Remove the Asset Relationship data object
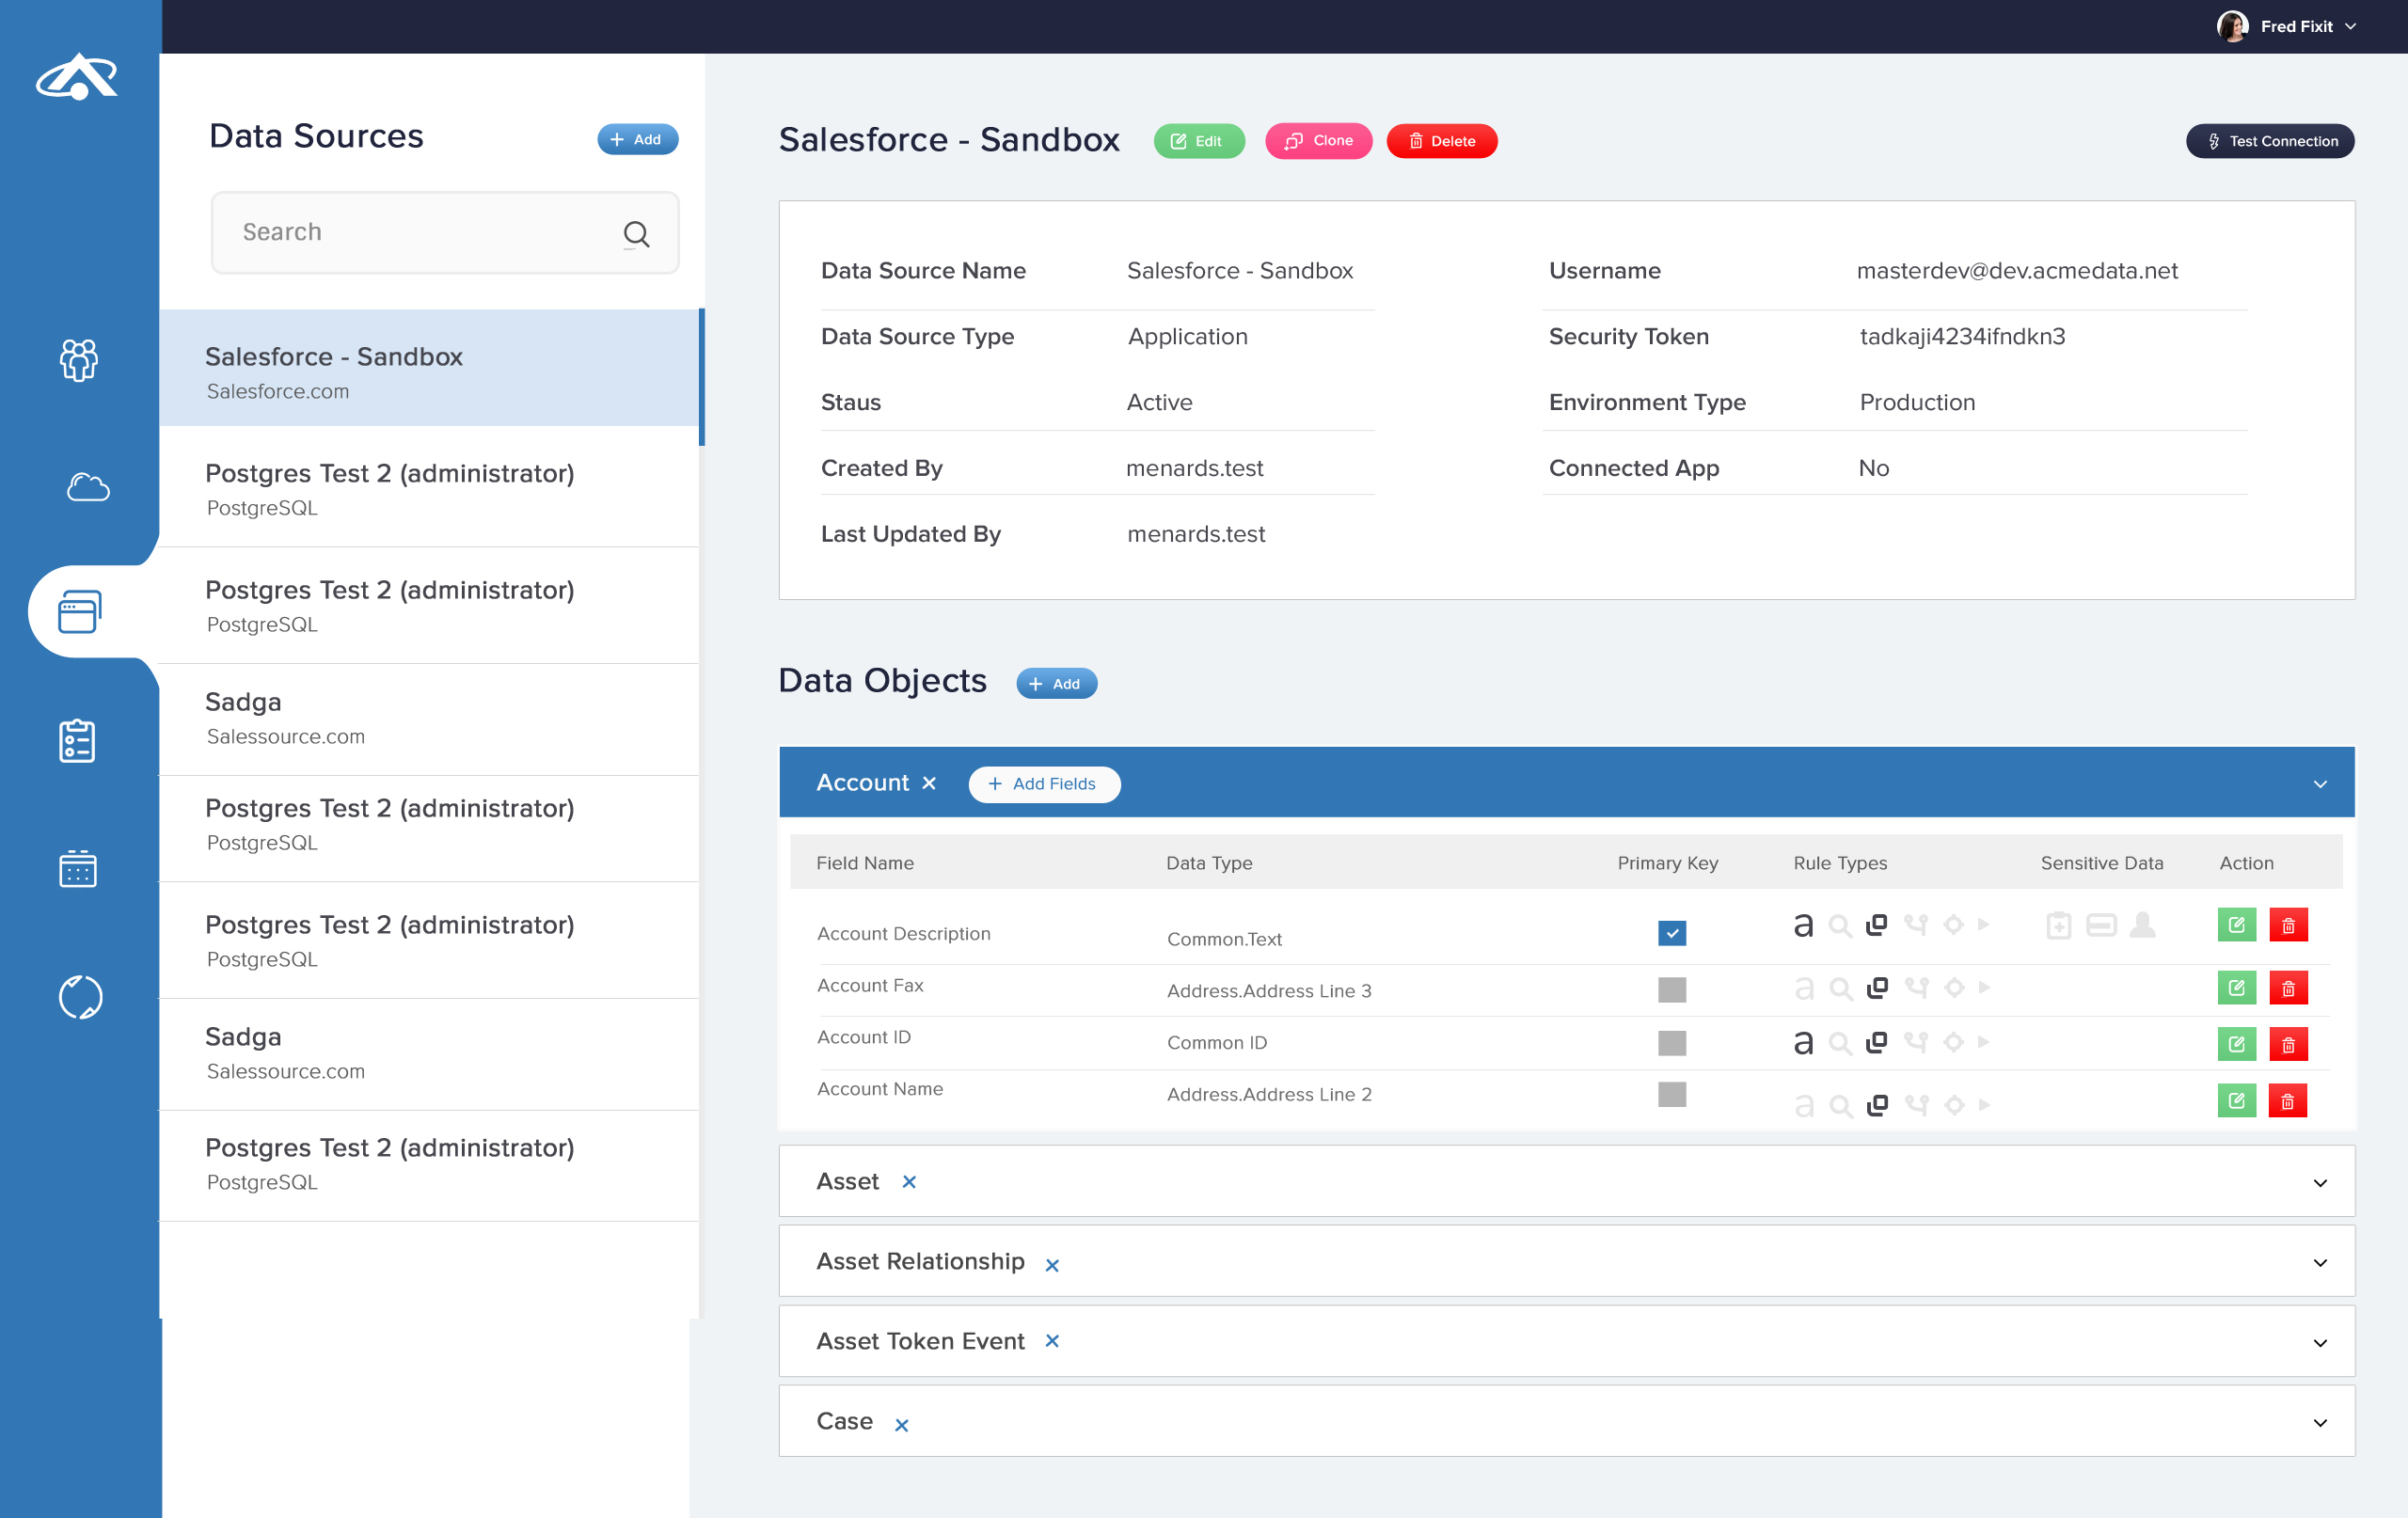 (x=1052, y=1265)
